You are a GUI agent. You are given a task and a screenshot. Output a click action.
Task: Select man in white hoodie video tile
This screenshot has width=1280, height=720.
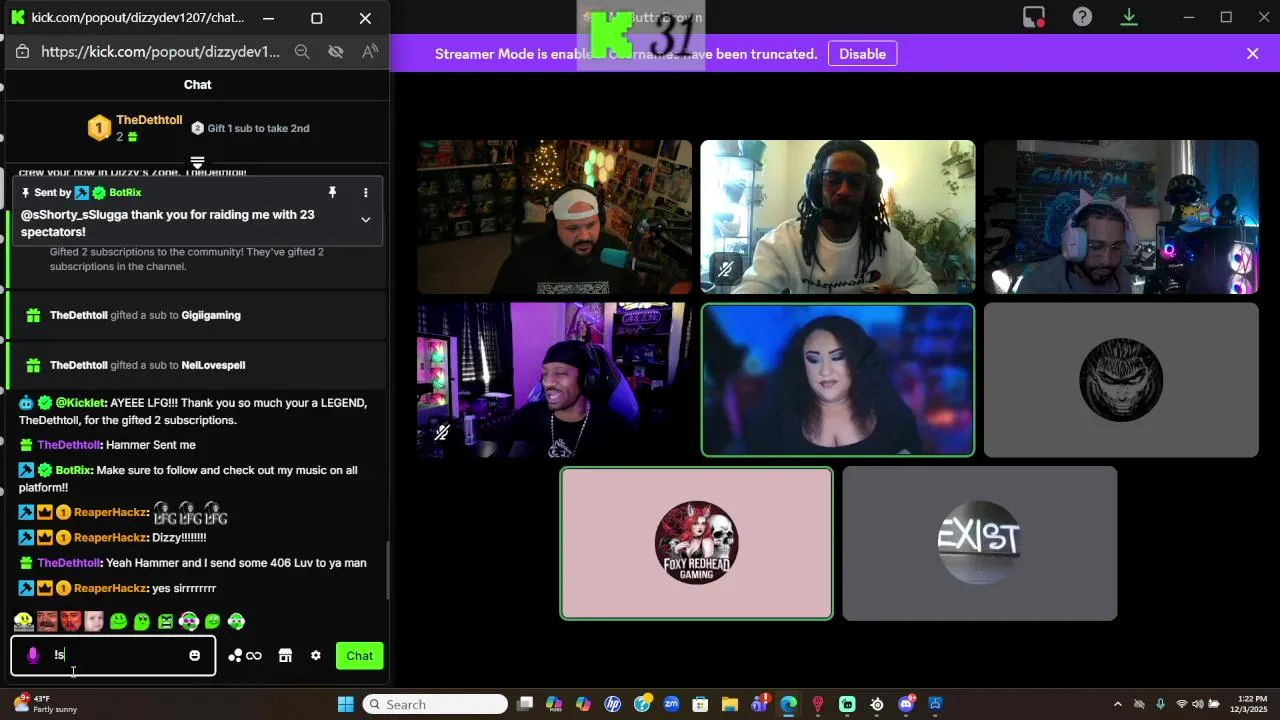(x=838, y=217)
